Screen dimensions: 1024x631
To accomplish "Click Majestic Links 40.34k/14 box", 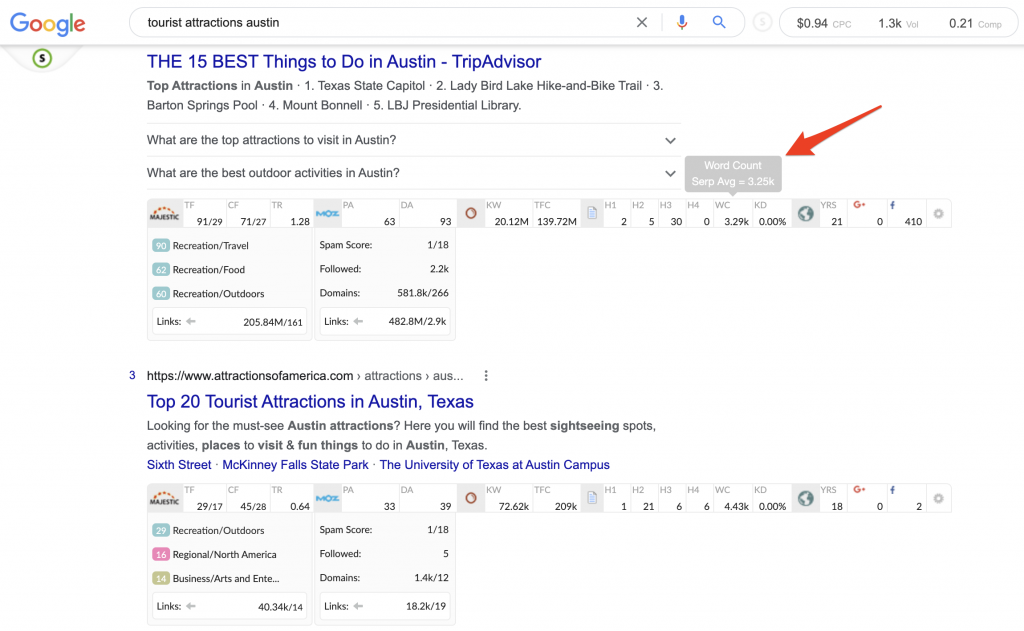I will [x=229, y=606].
